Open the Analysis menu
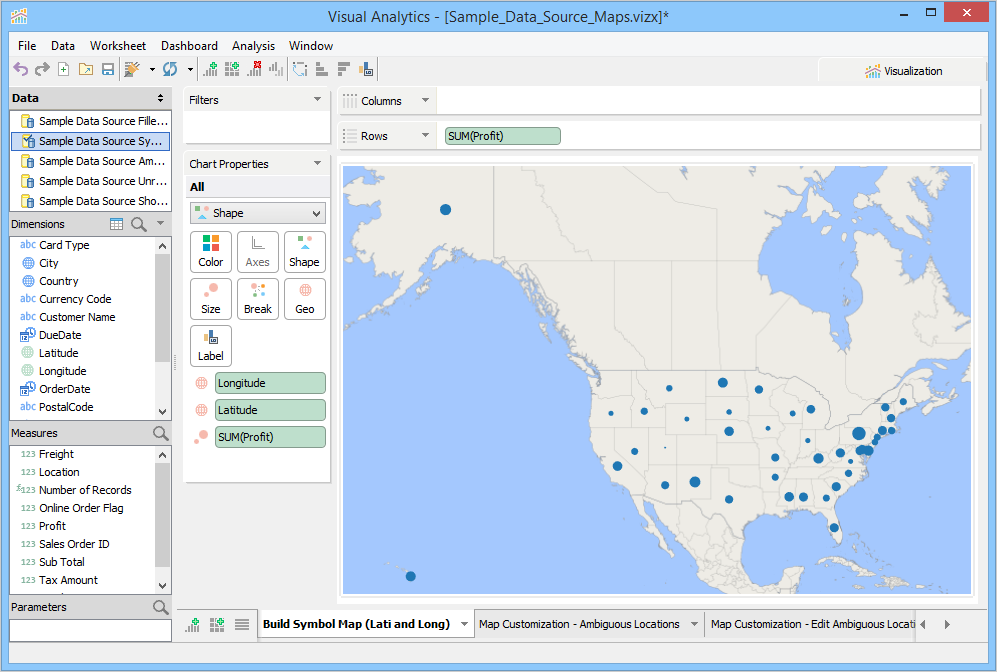This screenshot has height=672, width=997. [x=253, y=46]
